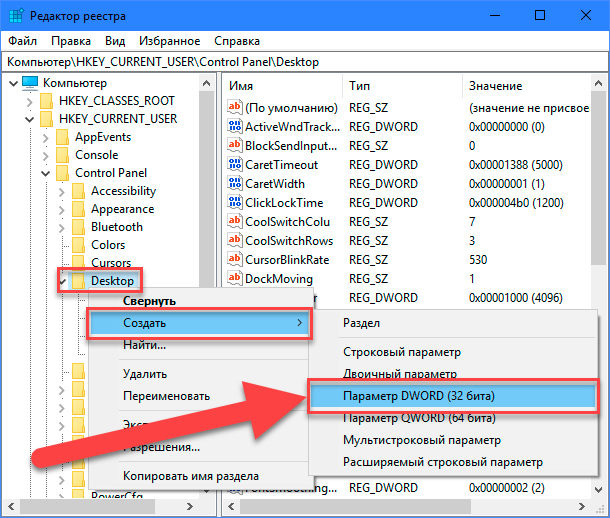The height and width of the screenshot is (518, 610).
Task: Click the CaretTimeout value name
Action: pyautogui.click(x=282, y=165)
